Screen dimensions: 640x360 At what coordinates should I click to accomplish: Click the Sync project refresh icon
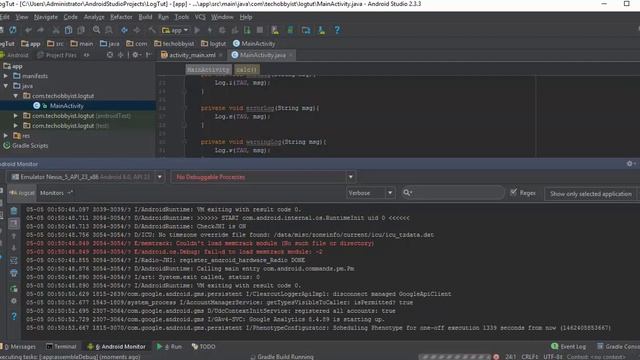pyautogui.click(x=13, y=30)
